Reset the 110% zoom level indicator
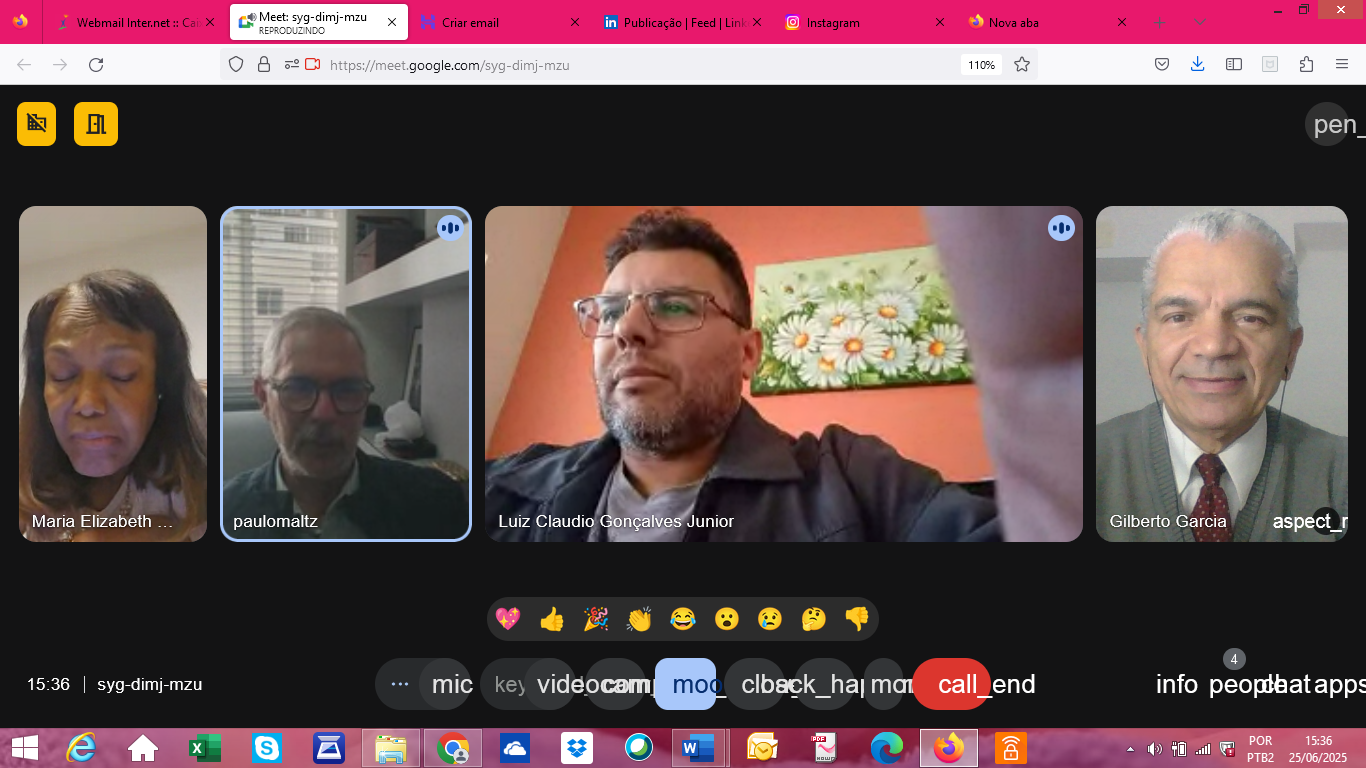 click(x=981, y=65)
